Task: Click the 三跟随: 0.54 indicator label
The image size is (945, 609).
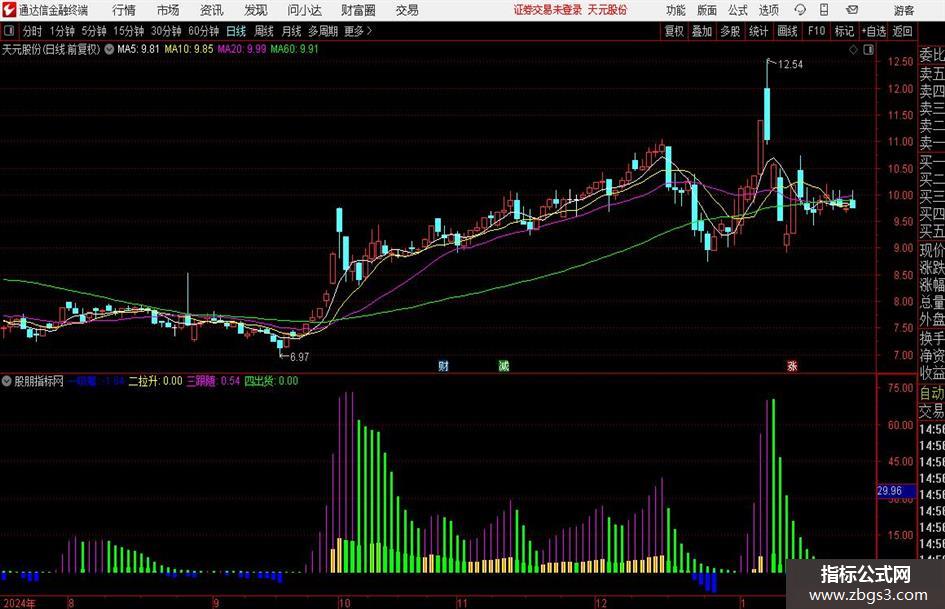Action: tap(213, 381)
